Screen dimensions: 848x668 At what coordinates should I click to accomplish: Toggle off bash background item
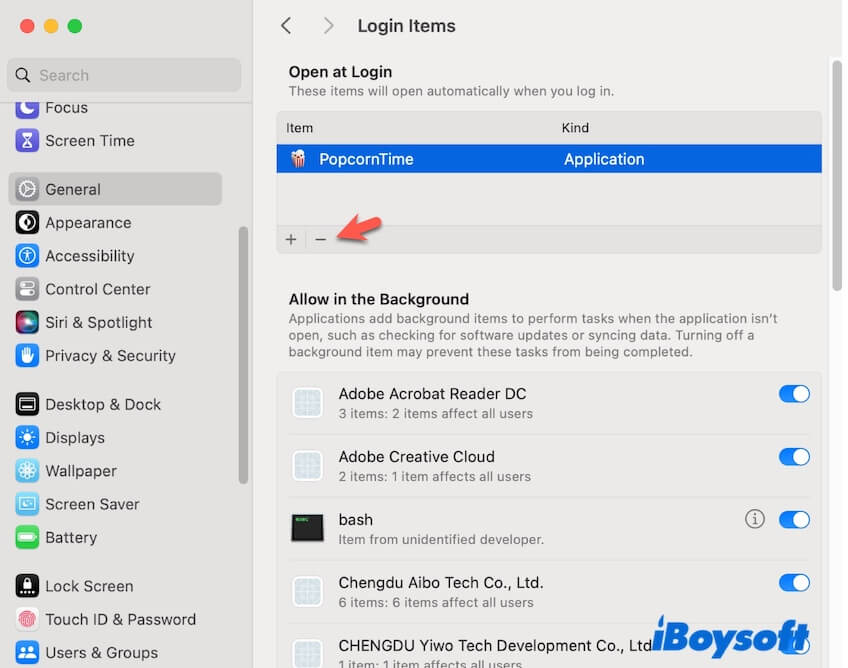click(794, 519)
